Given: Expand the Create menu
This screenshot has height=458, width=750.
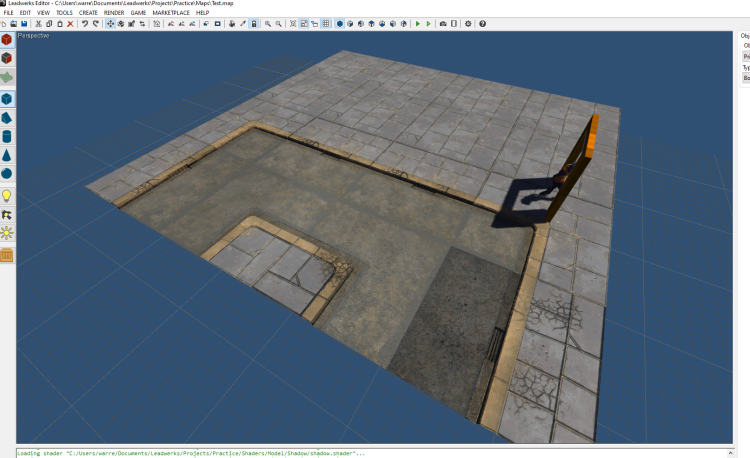Looking at the screenshot, I should point(88,13).
